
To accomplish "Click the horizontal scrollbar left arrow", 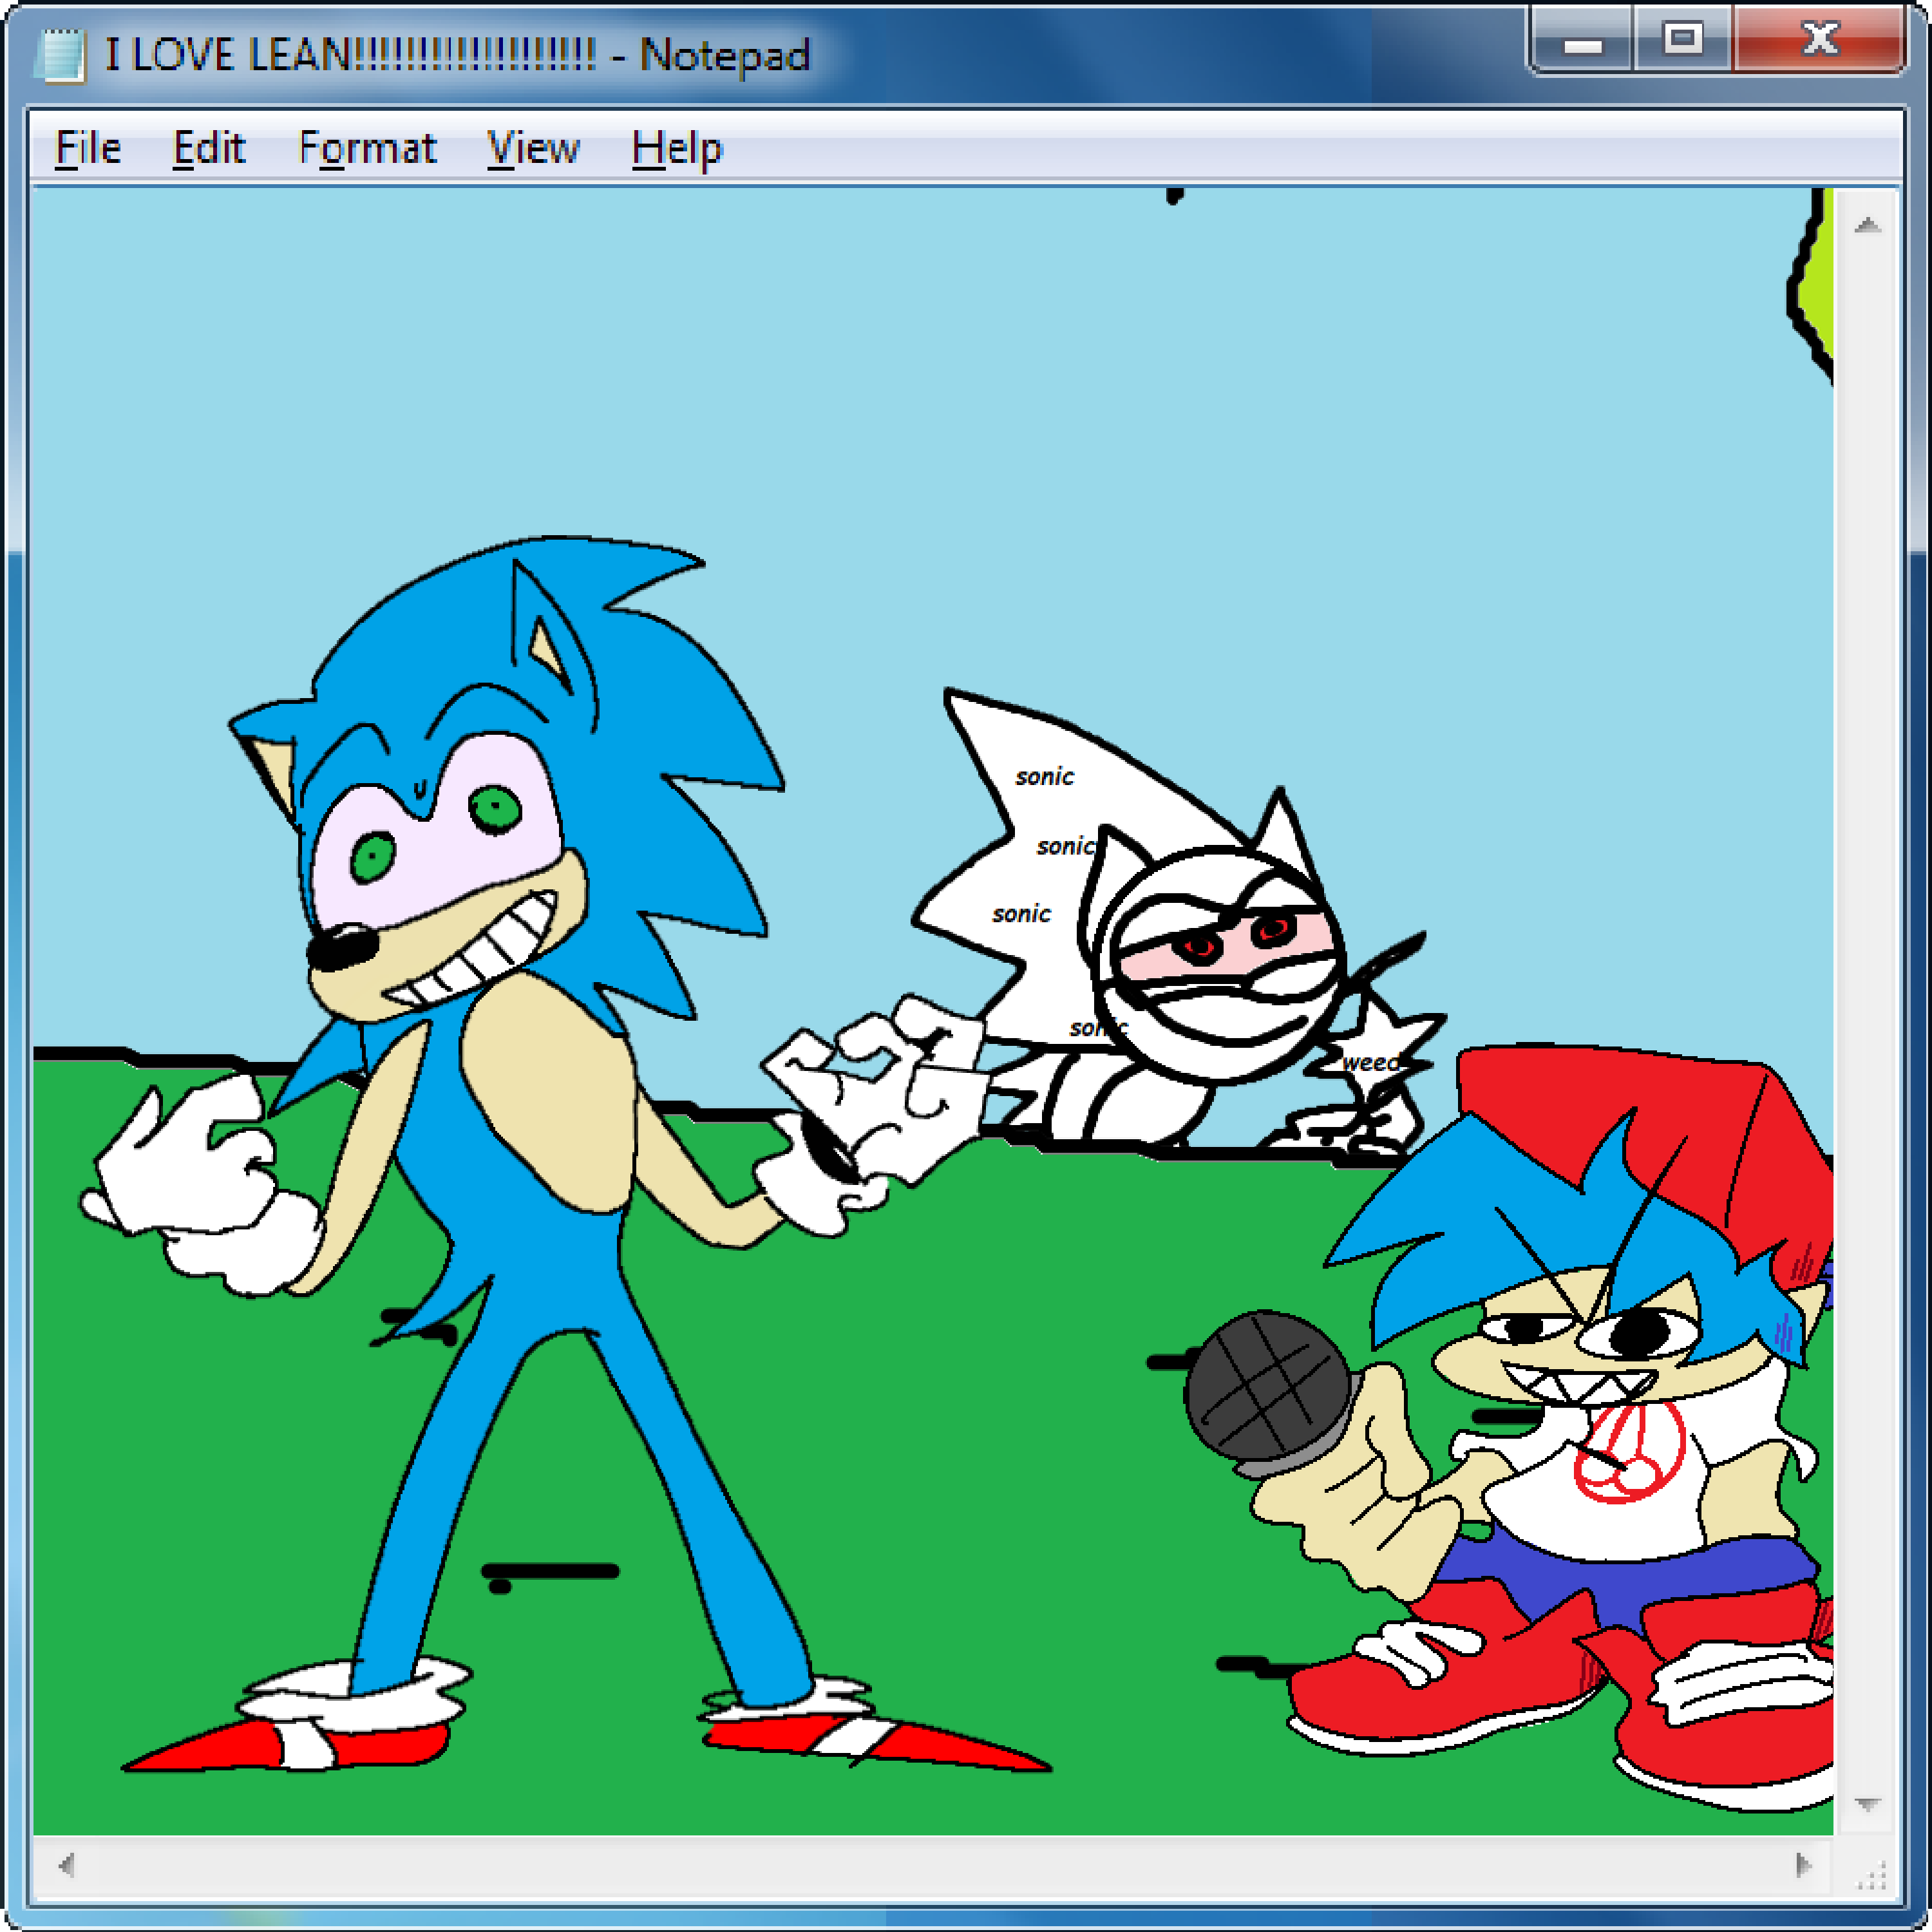I will 66,1865.
